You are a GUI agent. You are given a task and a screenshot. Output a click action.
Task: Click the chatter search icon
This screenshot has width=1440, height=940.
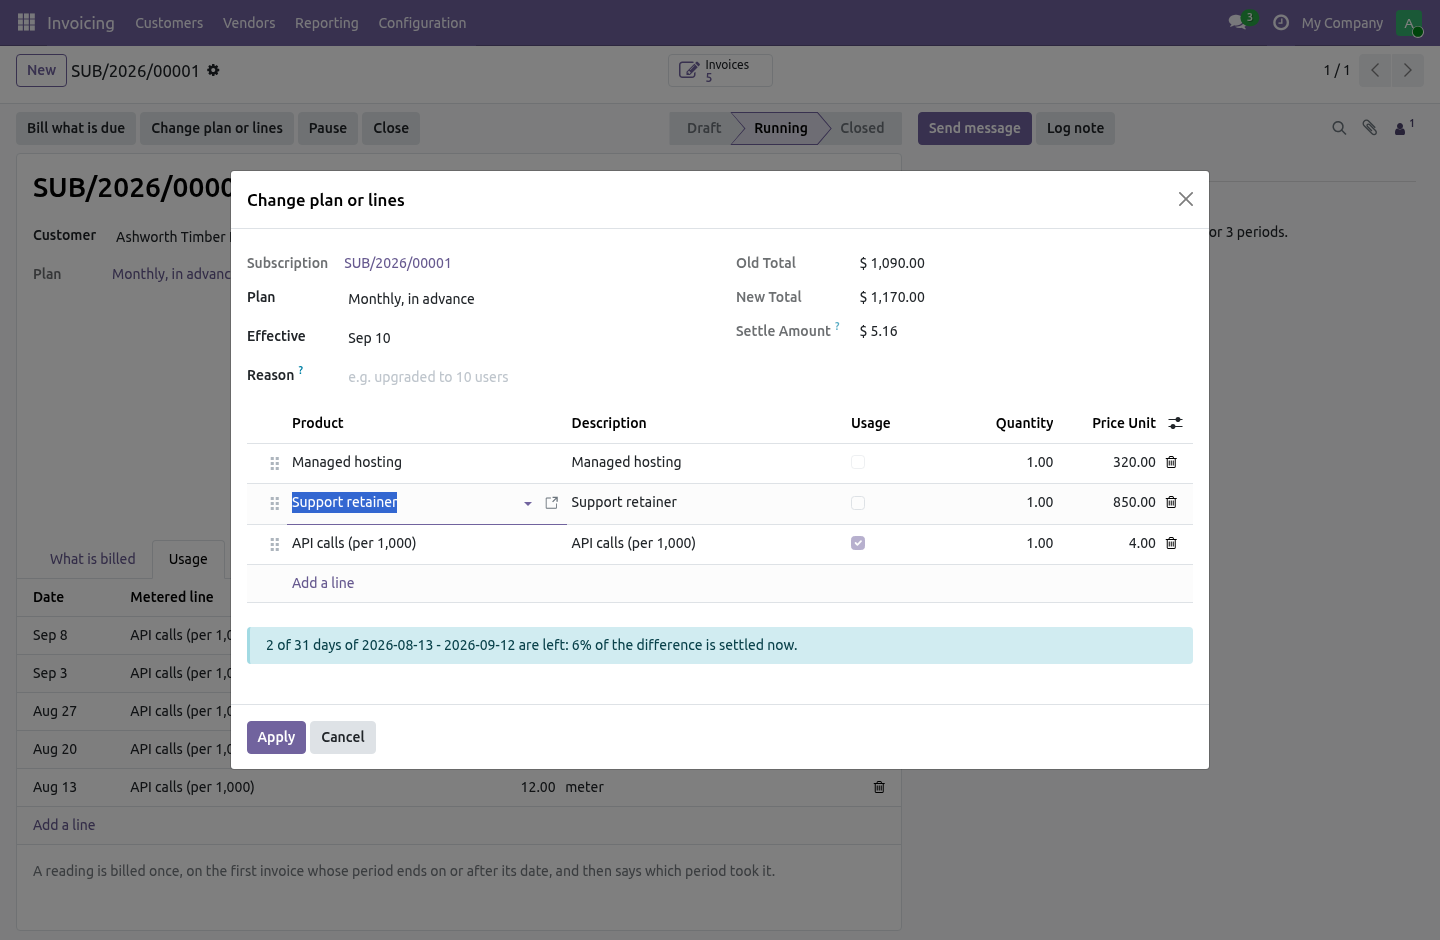point(1339,128)
